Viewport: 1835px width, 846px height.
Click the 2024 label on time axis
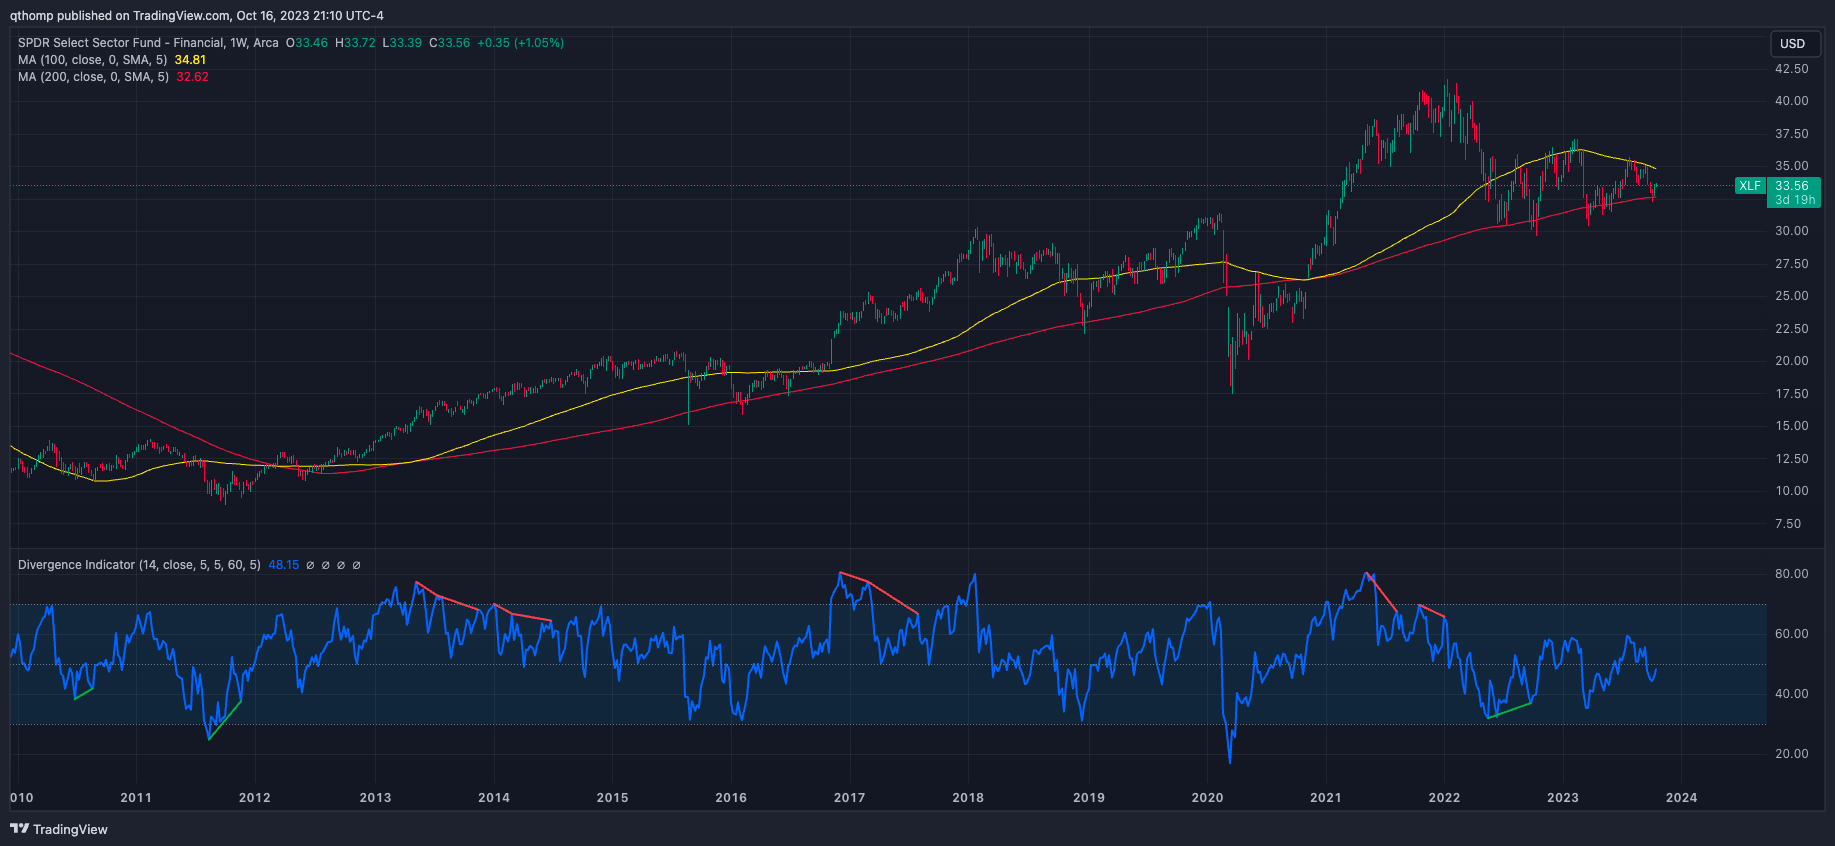click(1681, 797)
